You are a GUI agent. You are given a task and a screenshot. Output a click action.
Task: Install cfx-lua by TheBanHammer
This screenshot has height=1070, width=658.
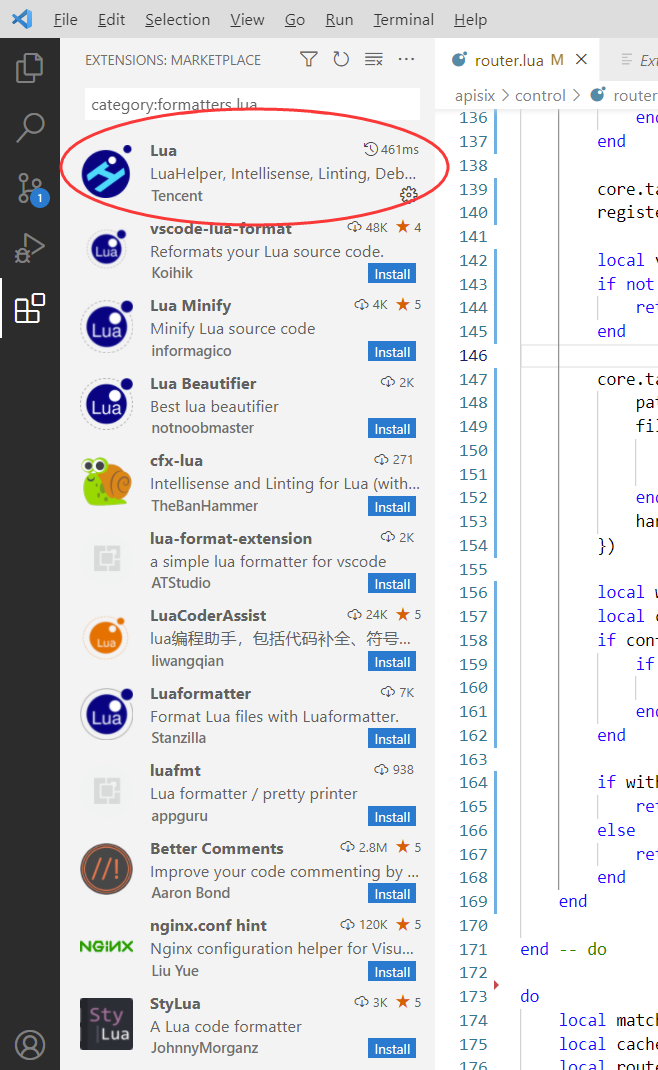392,507
